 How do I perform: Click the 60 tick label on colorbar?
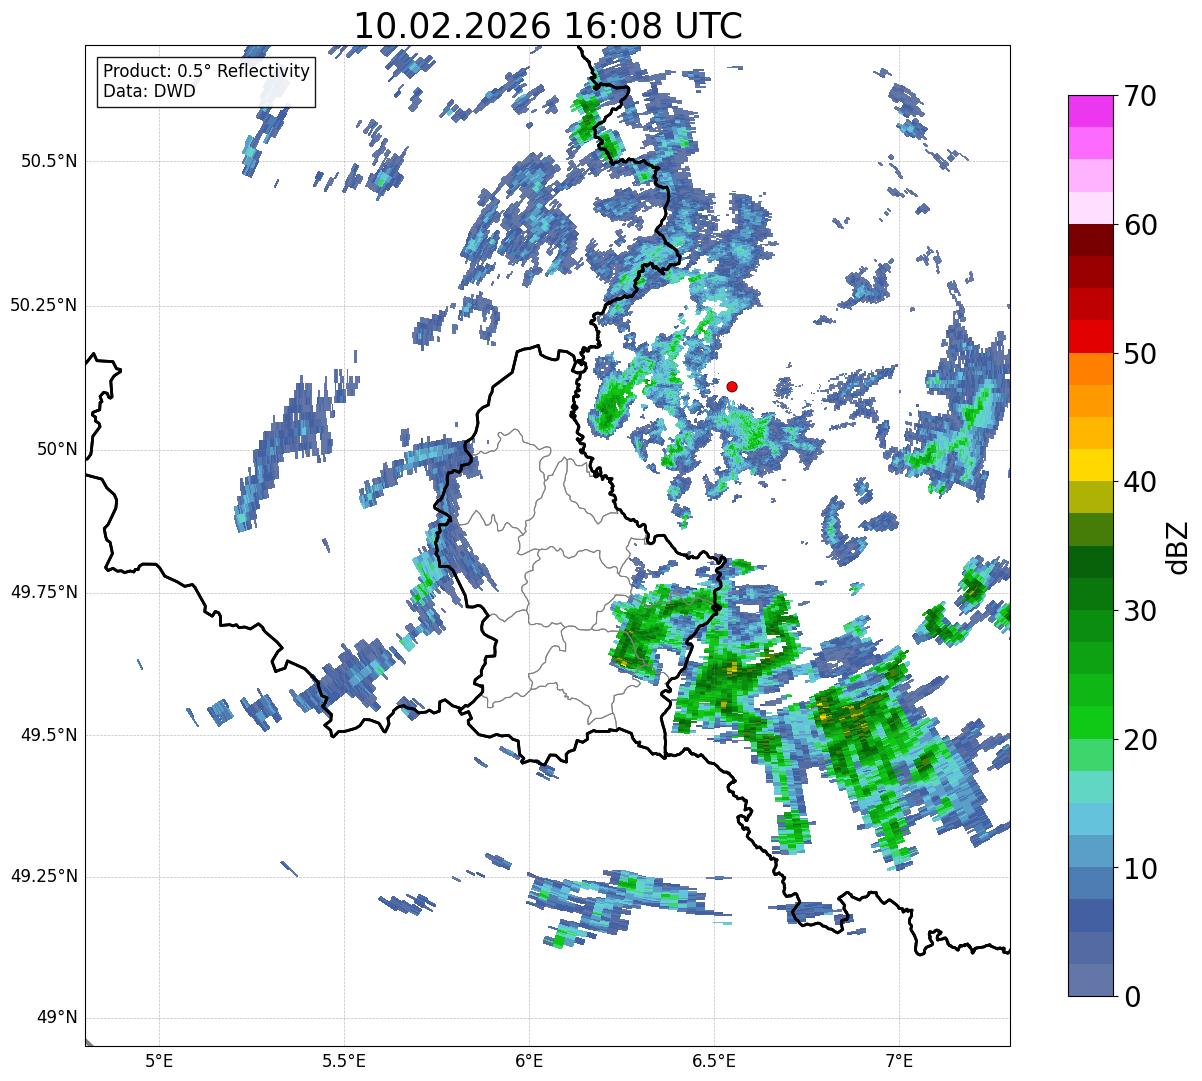pyautogui.click(x=1139, y=225)
